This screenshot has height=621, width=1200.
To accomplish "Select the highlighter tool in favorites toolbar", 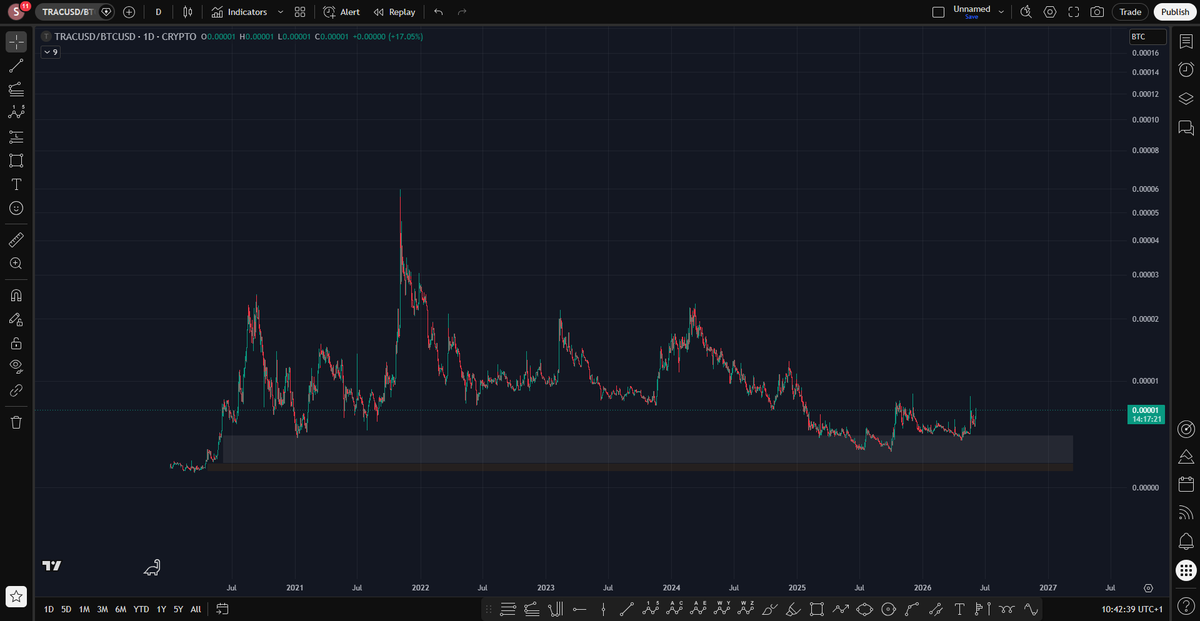I will pyautogui.click(x=794, y=609).
